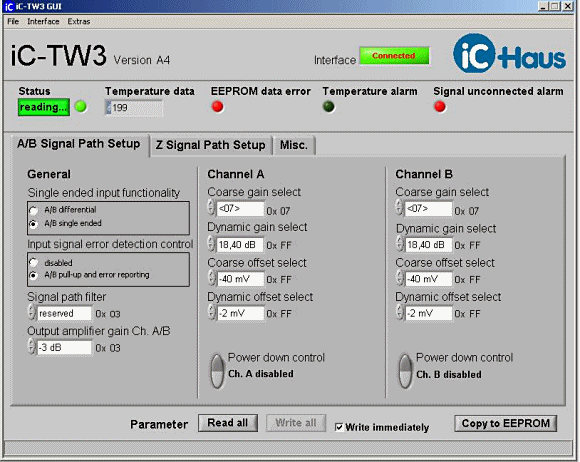
Task: Click the Signal path filter 'reserved' field
Action: pyautogui.click(x=64, y=313)
